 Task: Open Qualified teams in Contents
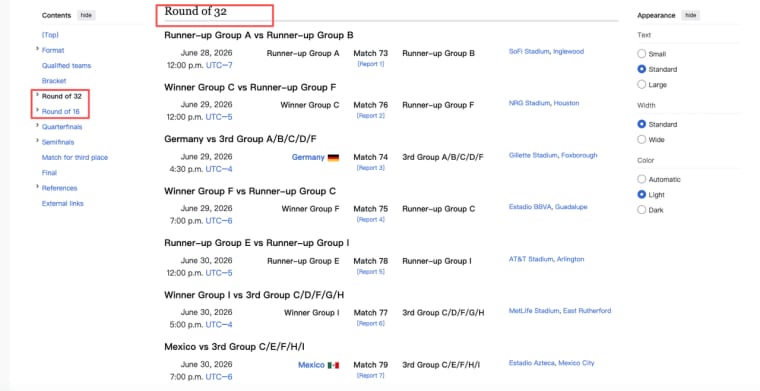(x=66, y=65)
